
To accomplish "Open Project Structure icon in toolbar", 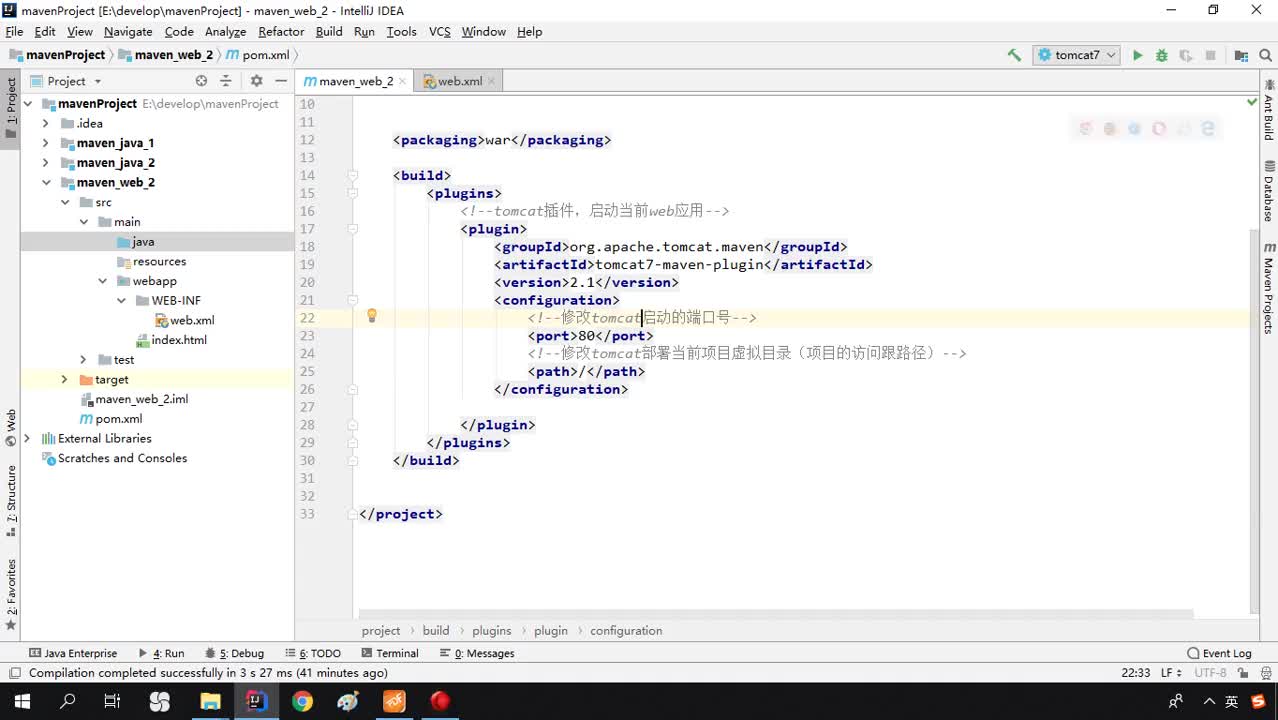I will pos(1241,55).
